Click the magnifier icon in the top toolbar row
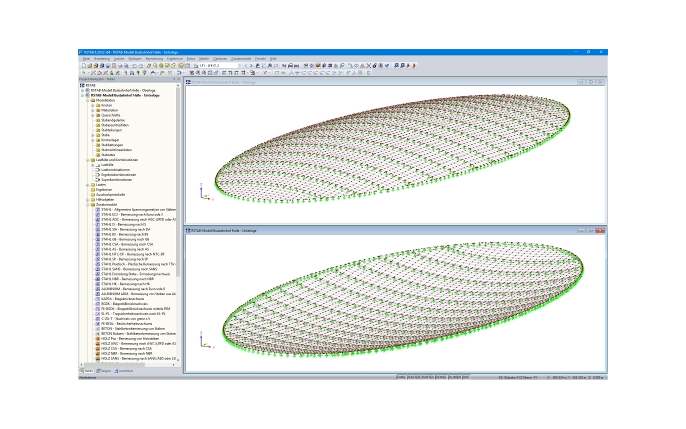The height and width of the screenshot is (429, 686). point(155,66)
